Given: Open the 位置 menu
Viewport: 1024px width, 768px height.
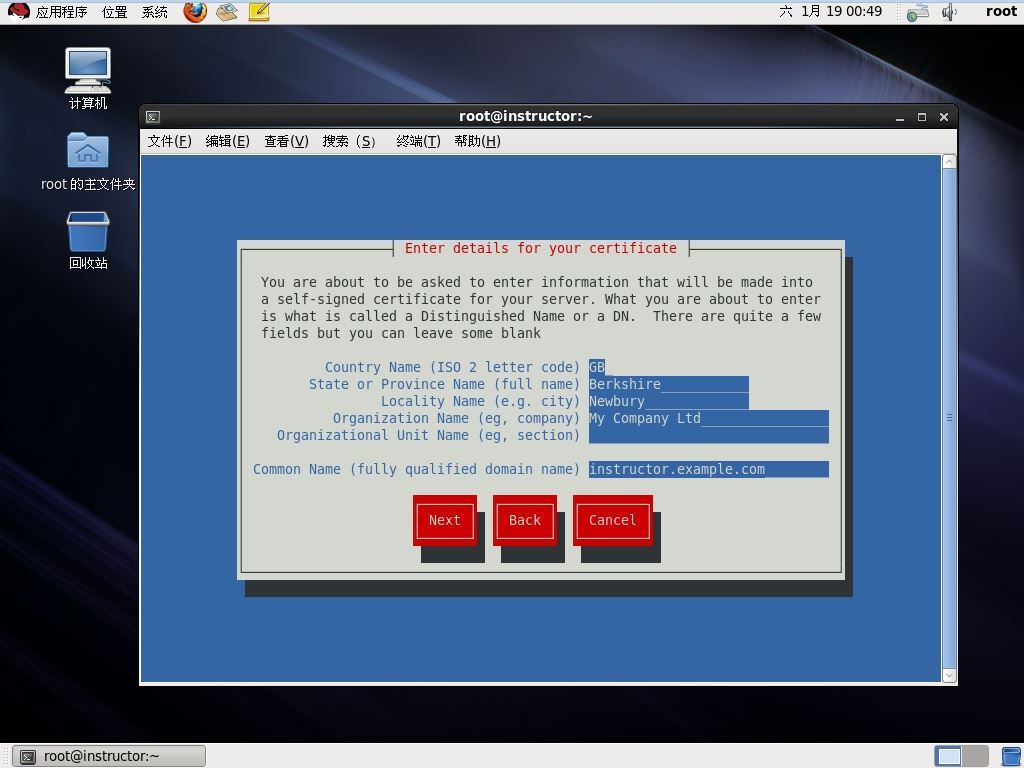Looking at the screenshot, I should coord(115,12).
